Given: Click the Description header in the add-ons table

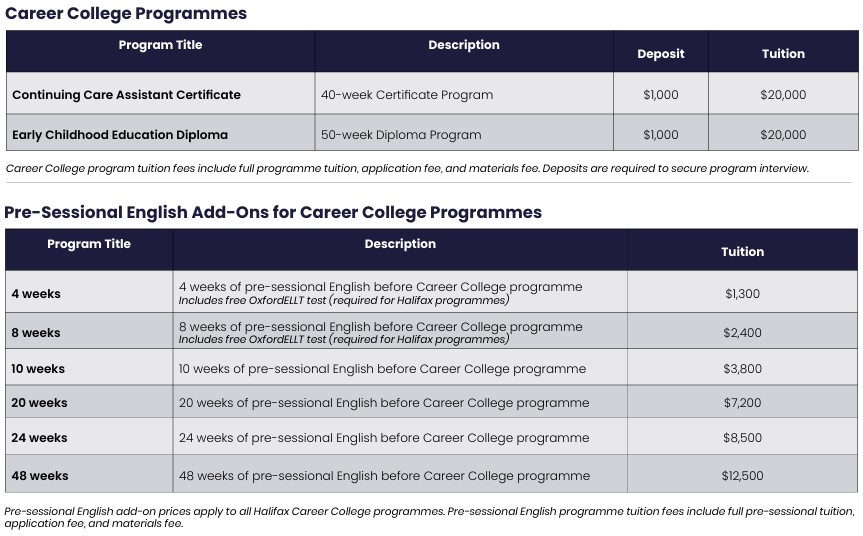Looking at the screenshot, I should point(400,244).
